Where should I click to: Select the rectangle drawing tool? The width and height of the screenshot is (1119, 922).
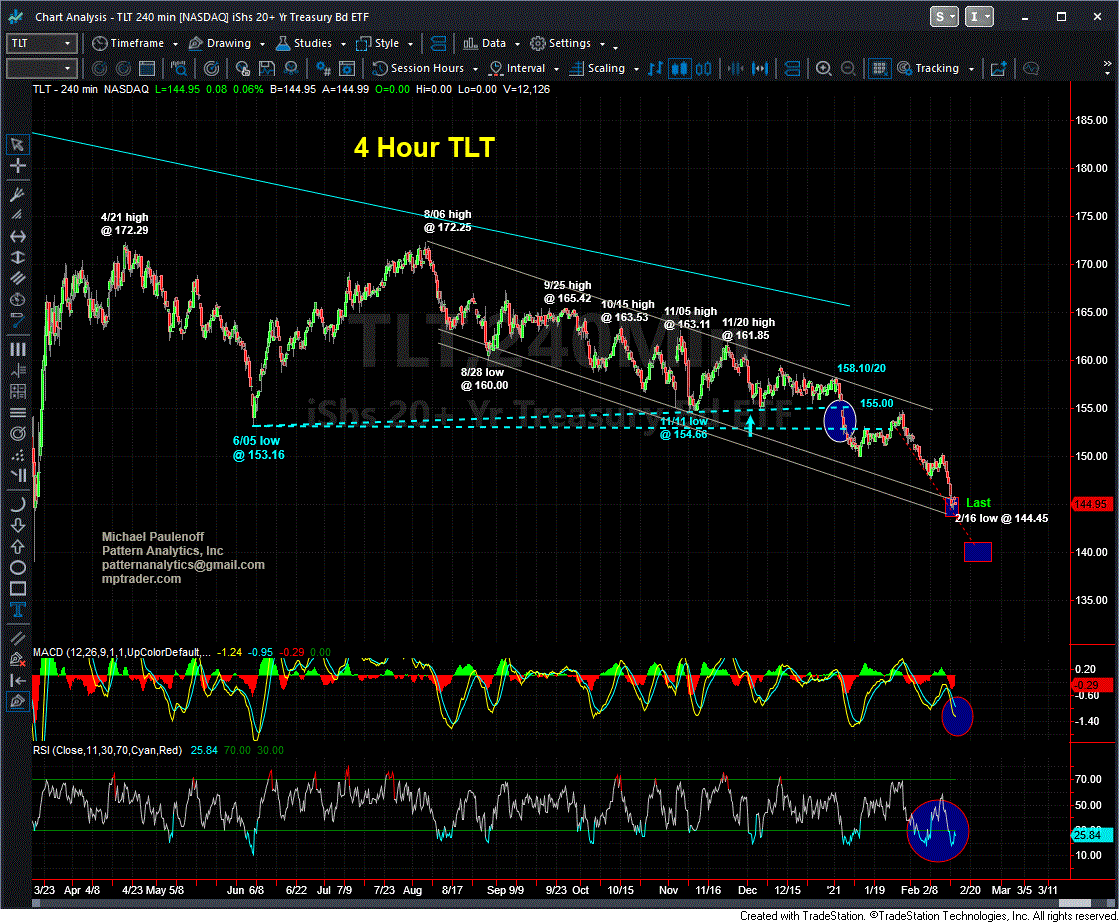click(x=17, y=589)
